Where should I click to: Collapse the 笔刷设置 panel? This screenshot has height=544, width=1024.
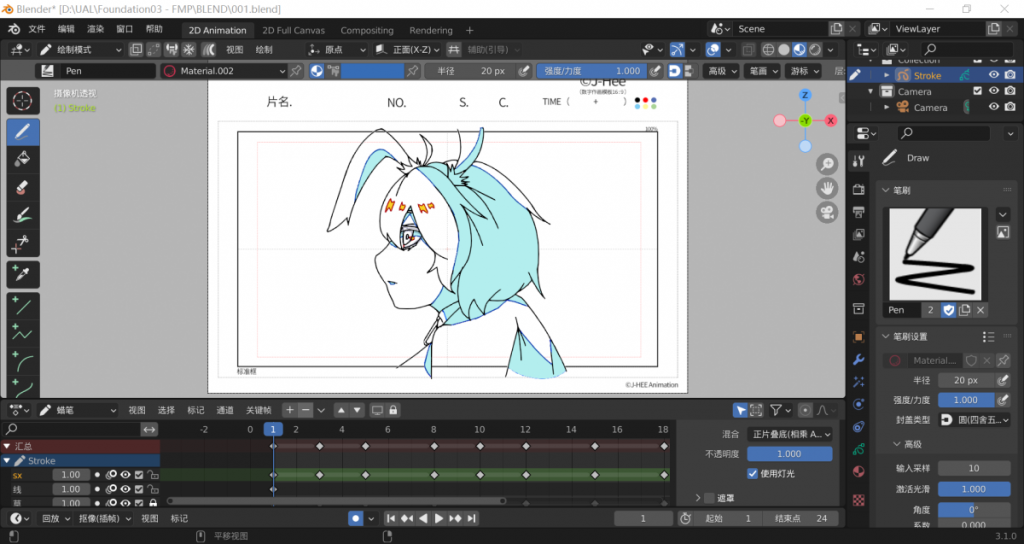pyautogui.click(x=886, y=337)
